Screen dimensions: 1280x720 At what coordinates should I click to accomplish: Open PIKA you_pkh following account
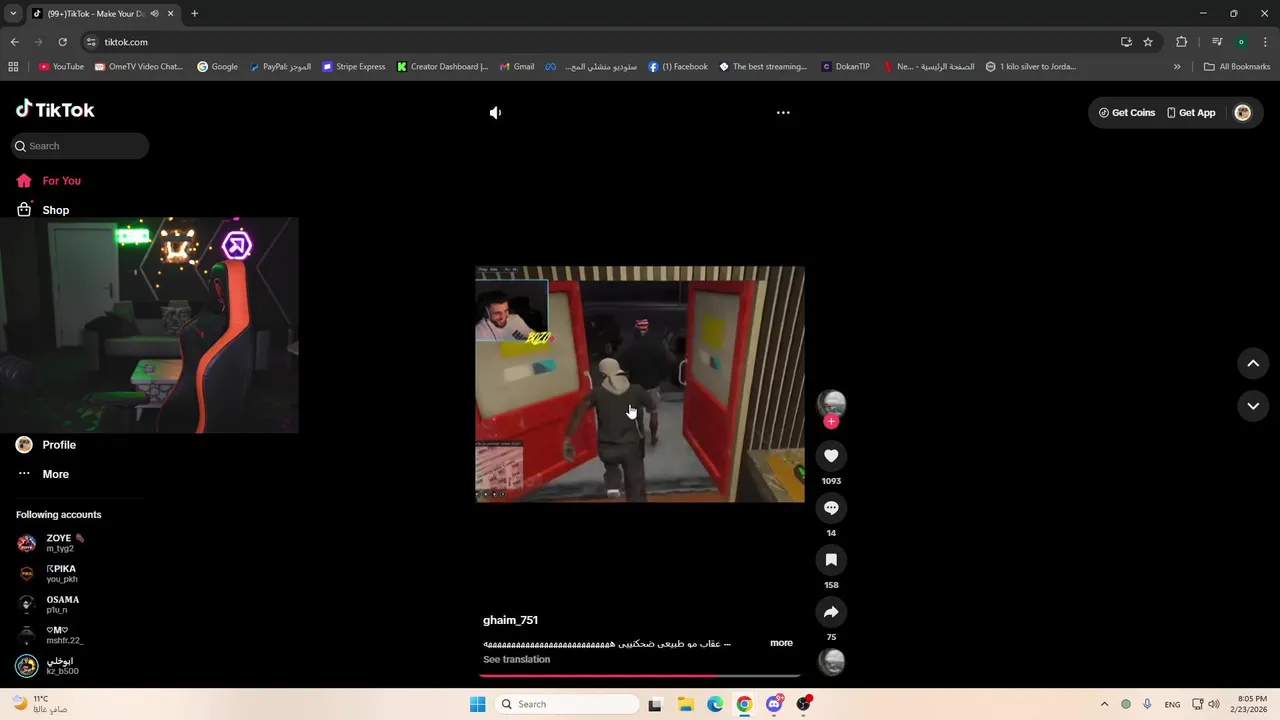[61, 574]
